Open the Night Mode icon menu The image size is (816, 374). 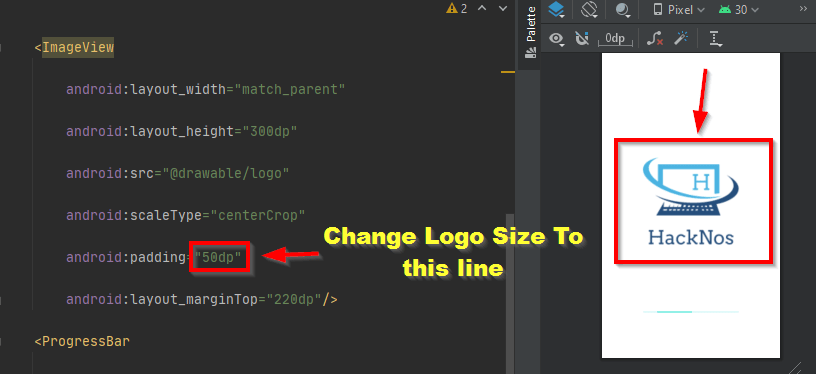(x=622, y=10)
